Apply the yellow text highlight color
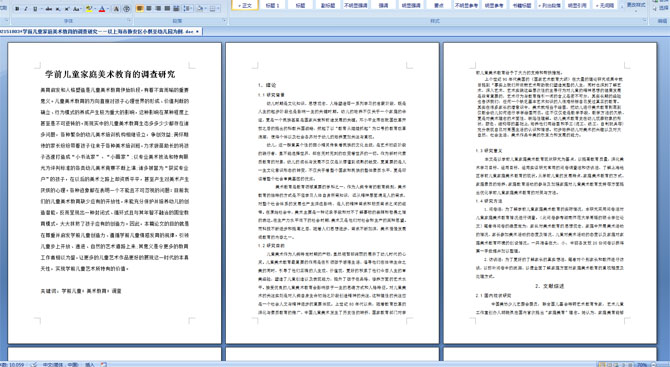 point(89,9)
